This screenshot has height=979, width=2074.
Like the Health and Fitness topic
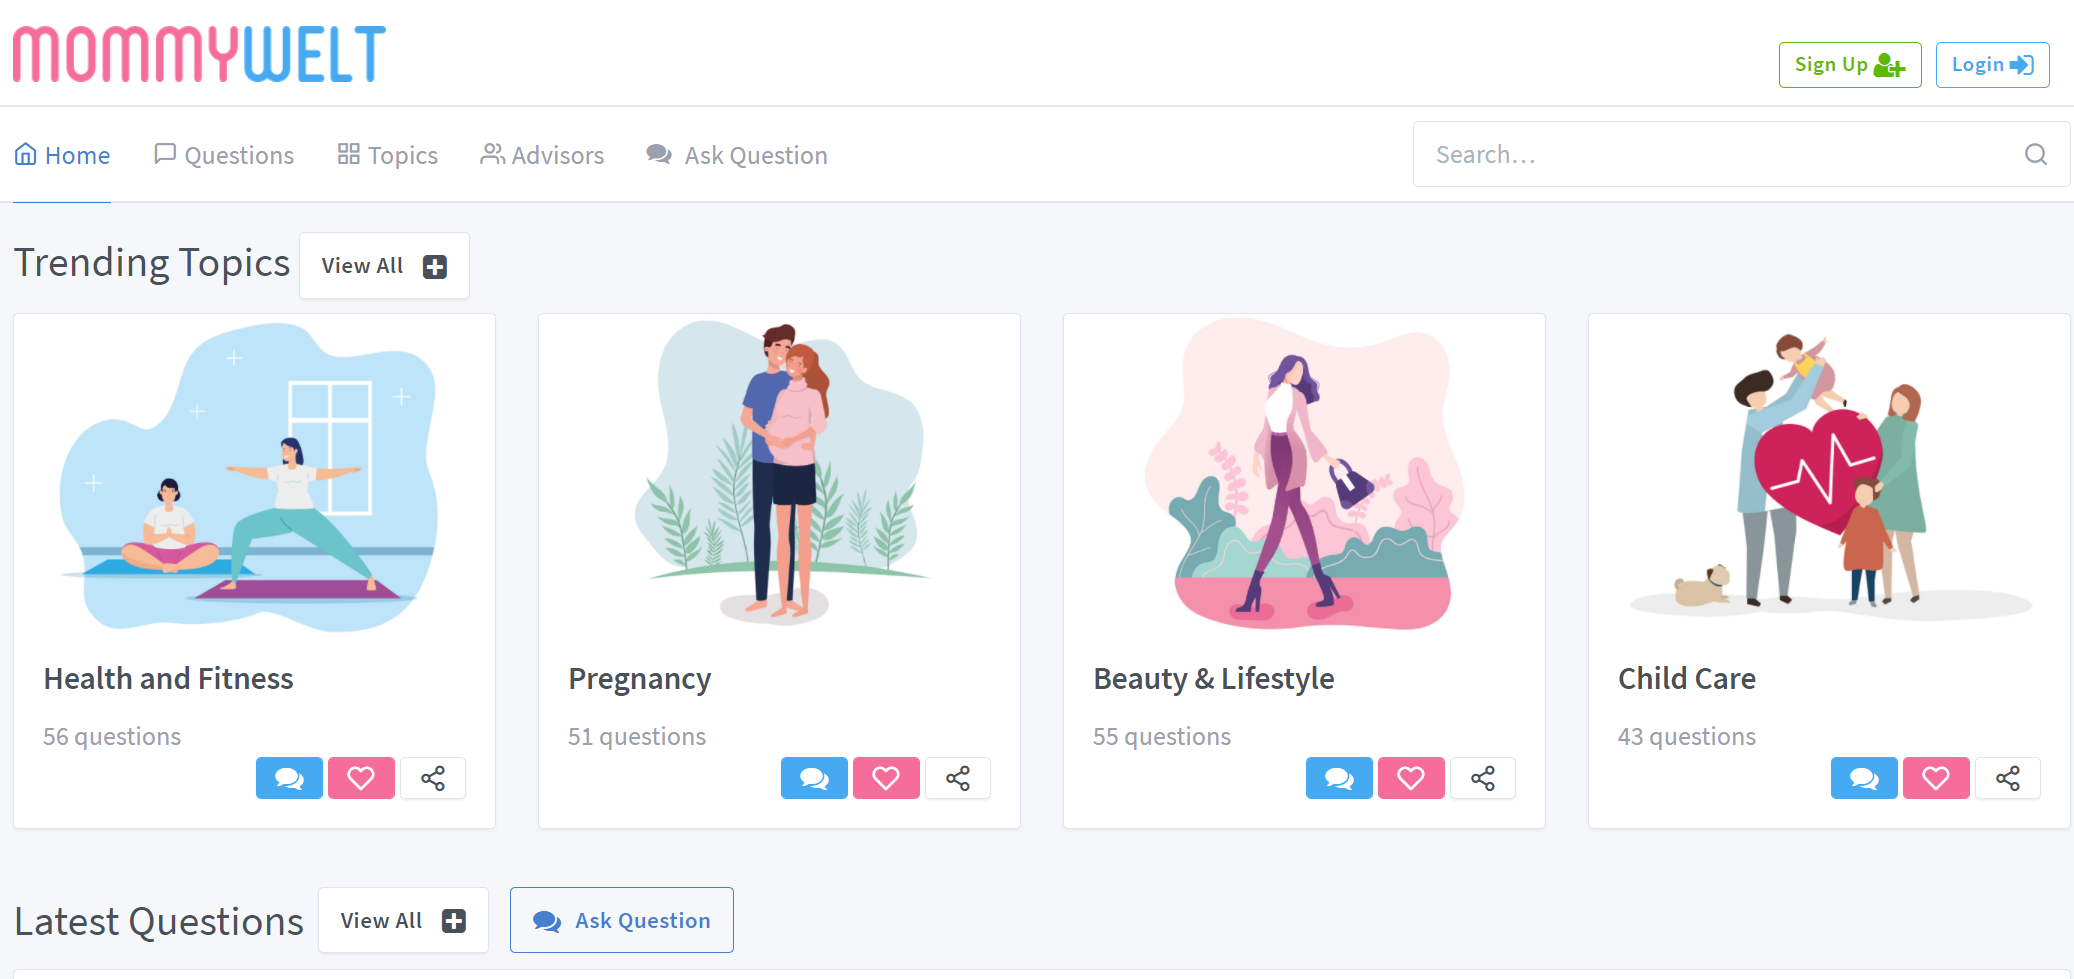pyautogui.click(x=361, y=778)
